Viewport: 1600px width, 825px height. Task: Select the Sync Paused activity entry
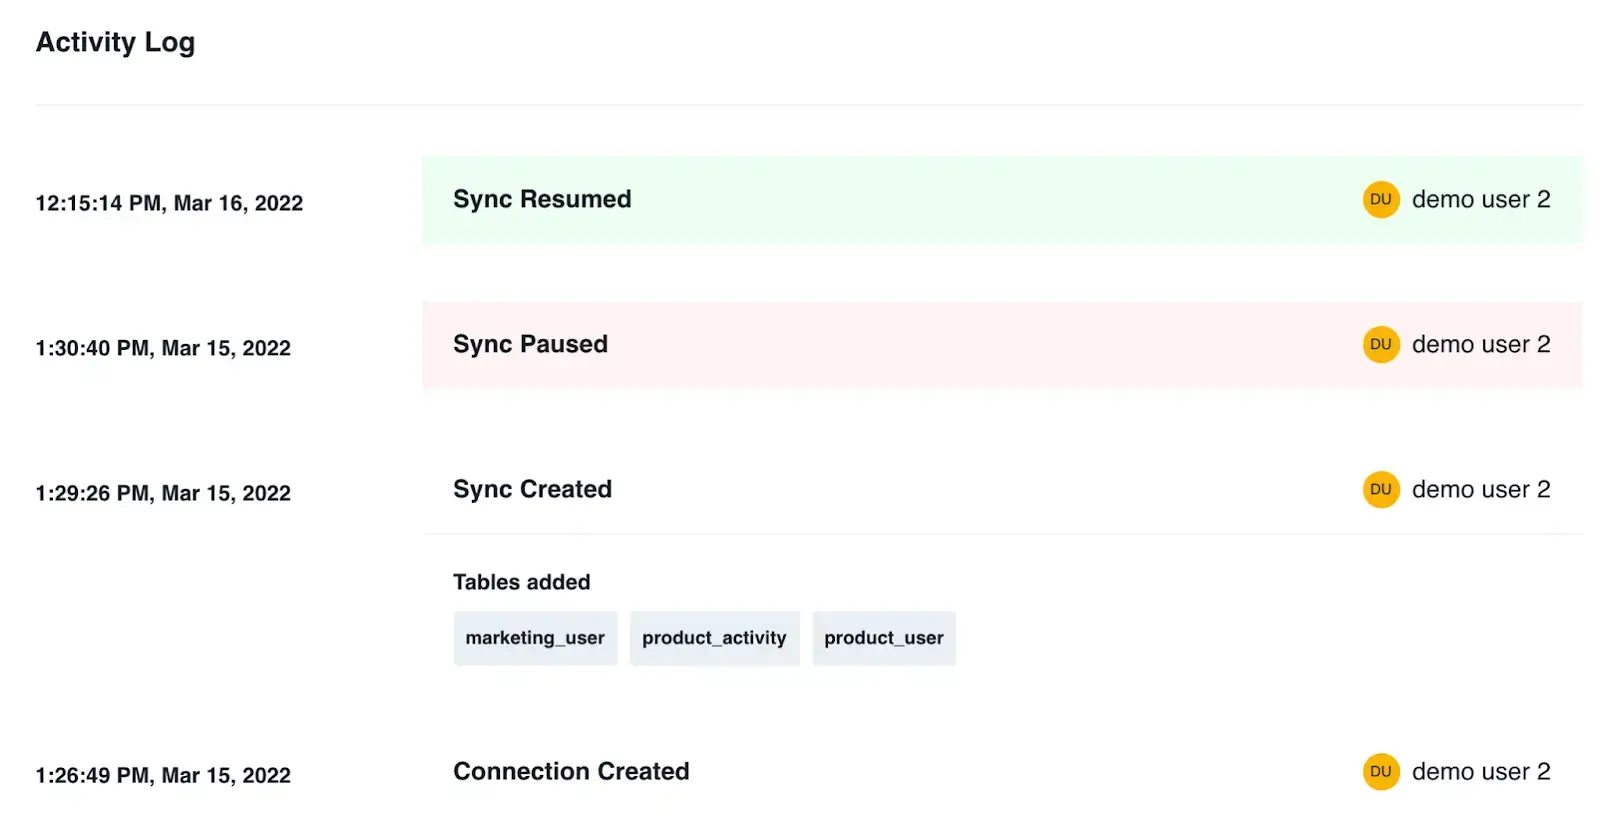pyautogui.click(x=530, y=344)
